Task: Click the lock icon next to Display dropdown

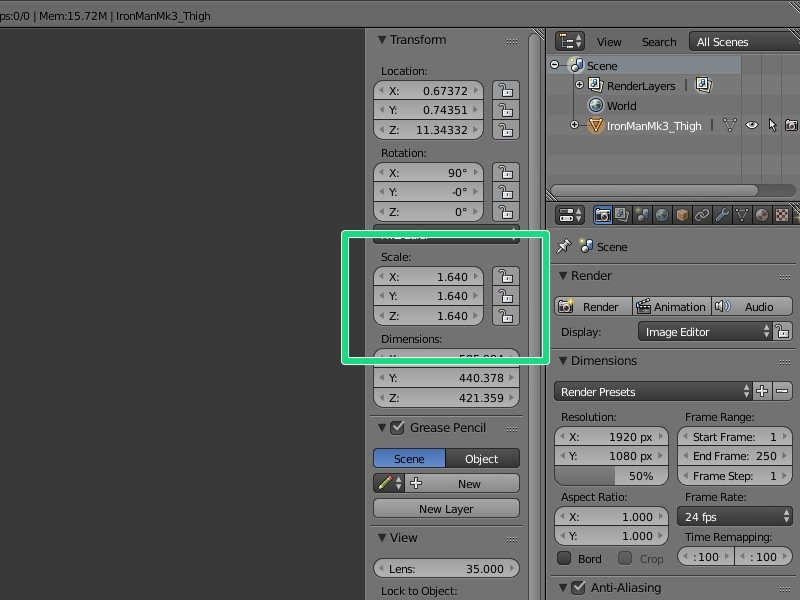Action: pyautogui.click(x=783, y=332)
